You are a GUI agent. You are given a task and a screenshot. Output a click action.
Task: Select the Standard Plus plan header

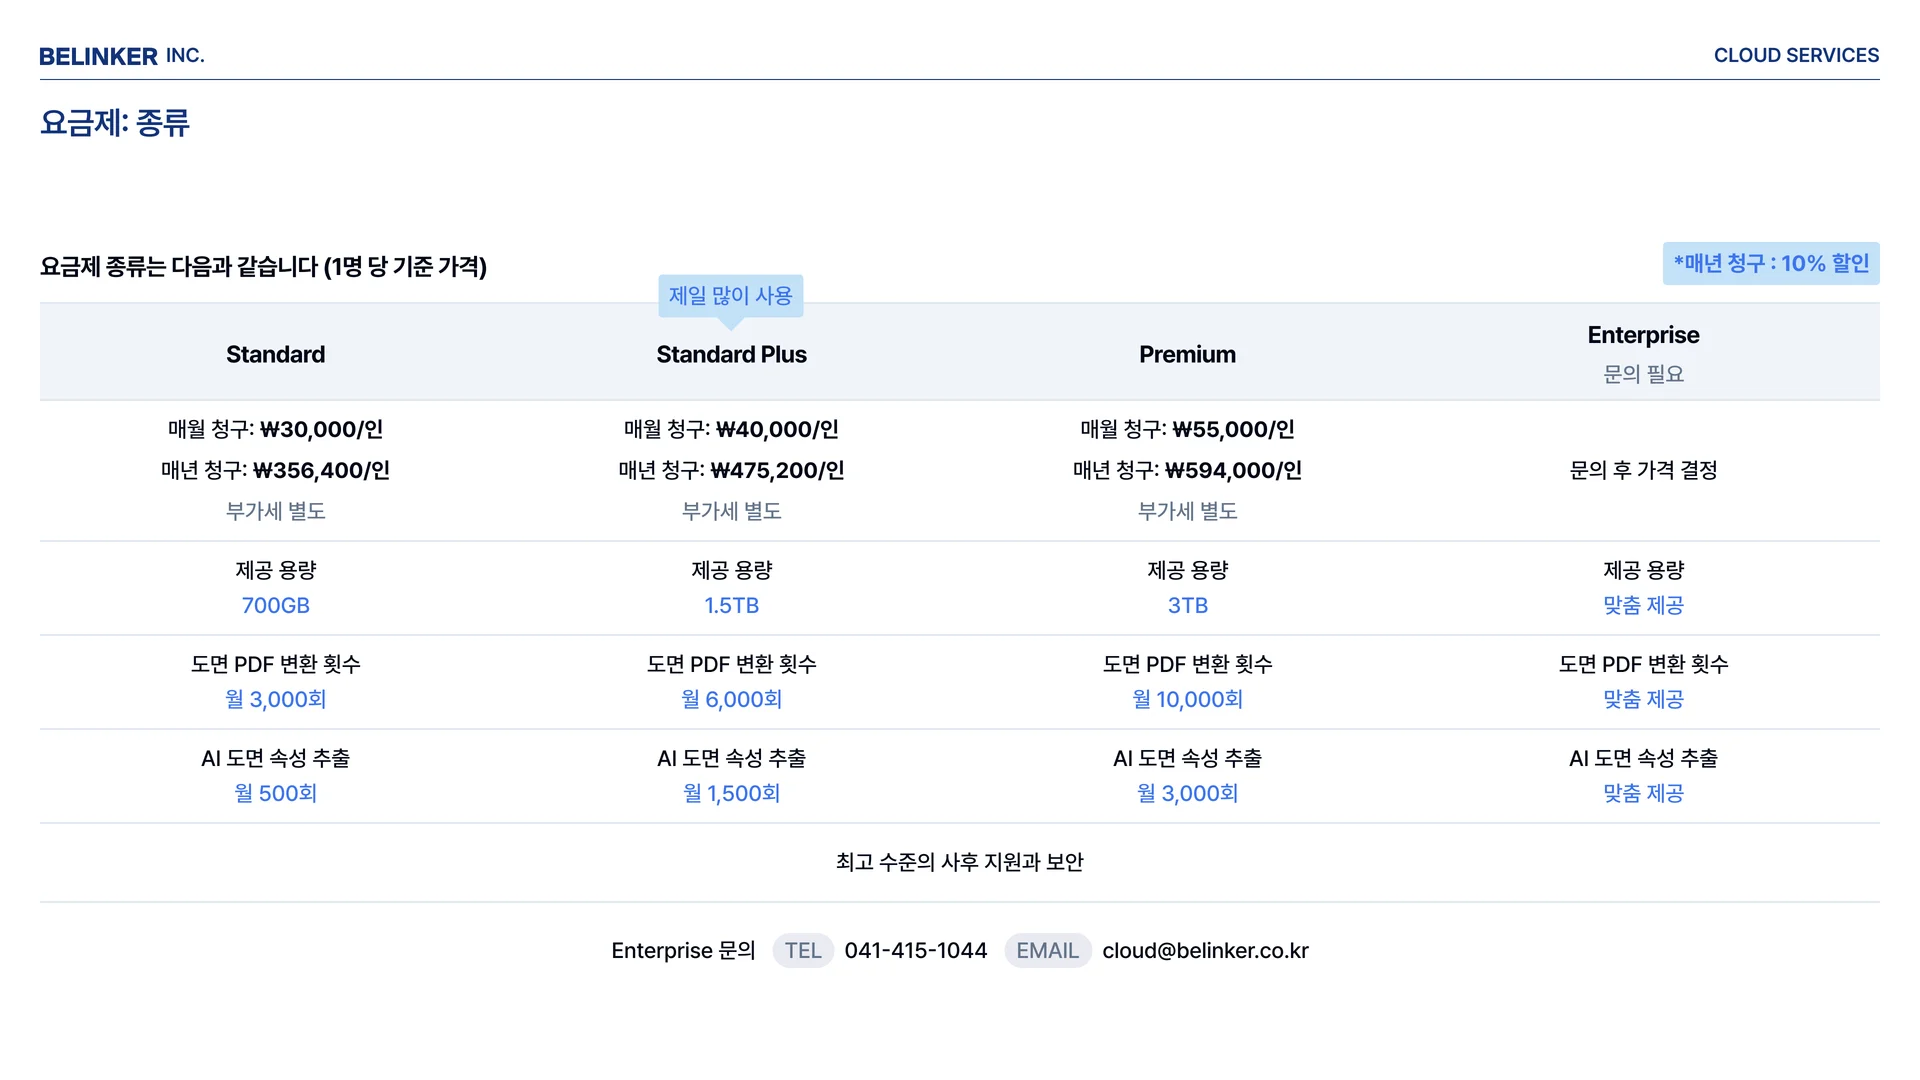[731, 355]
